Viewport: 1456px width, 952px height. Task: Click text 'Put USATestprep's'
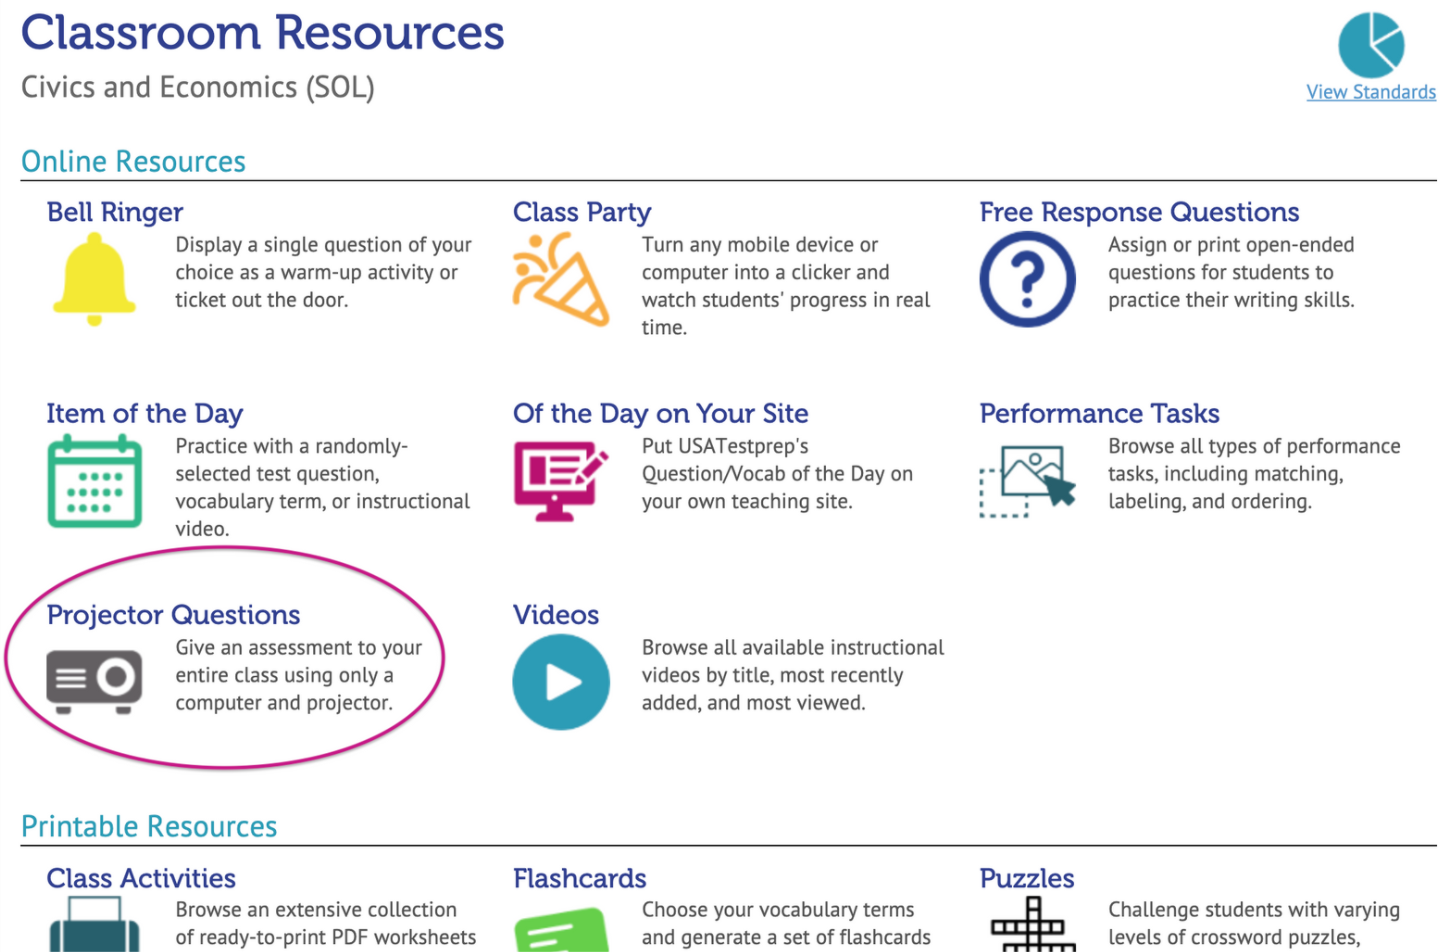tap(725, 446)
